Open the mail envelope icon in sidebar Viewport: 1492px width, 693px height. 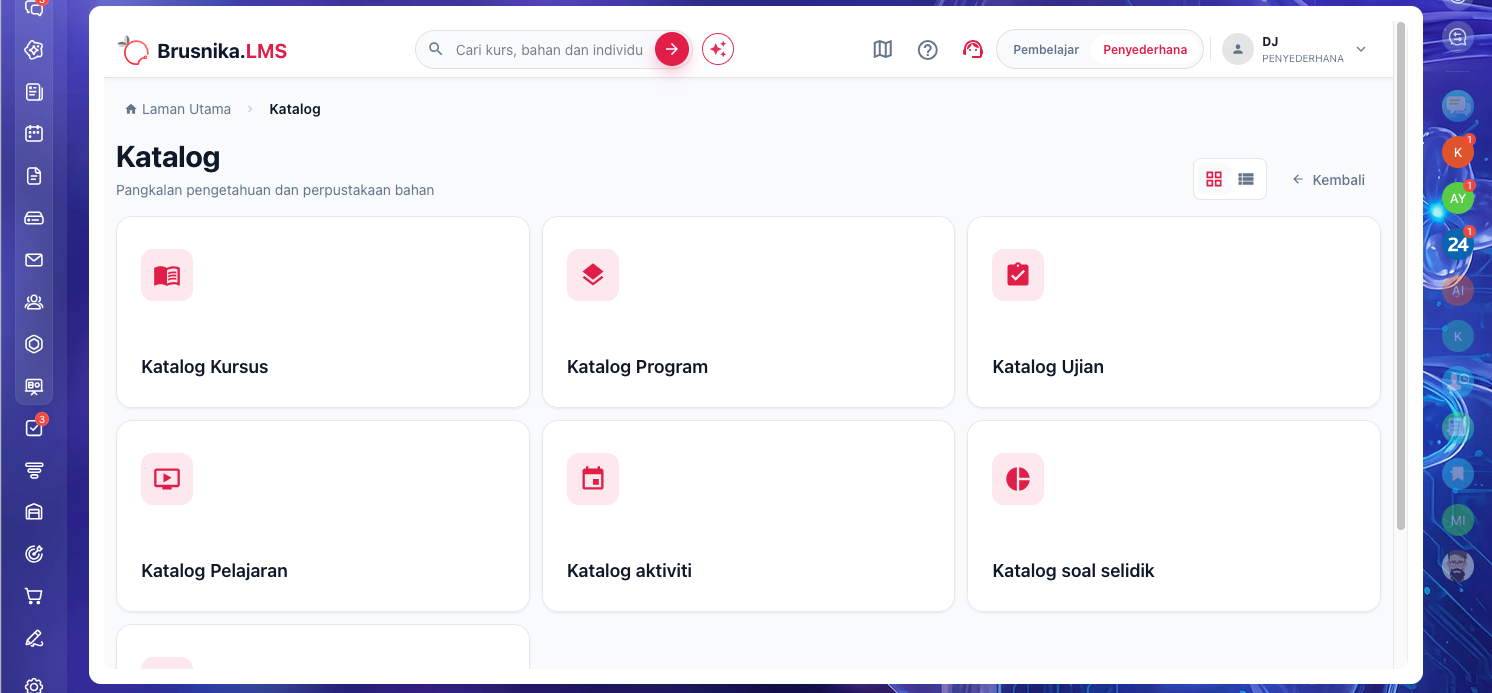pos(34,260)
